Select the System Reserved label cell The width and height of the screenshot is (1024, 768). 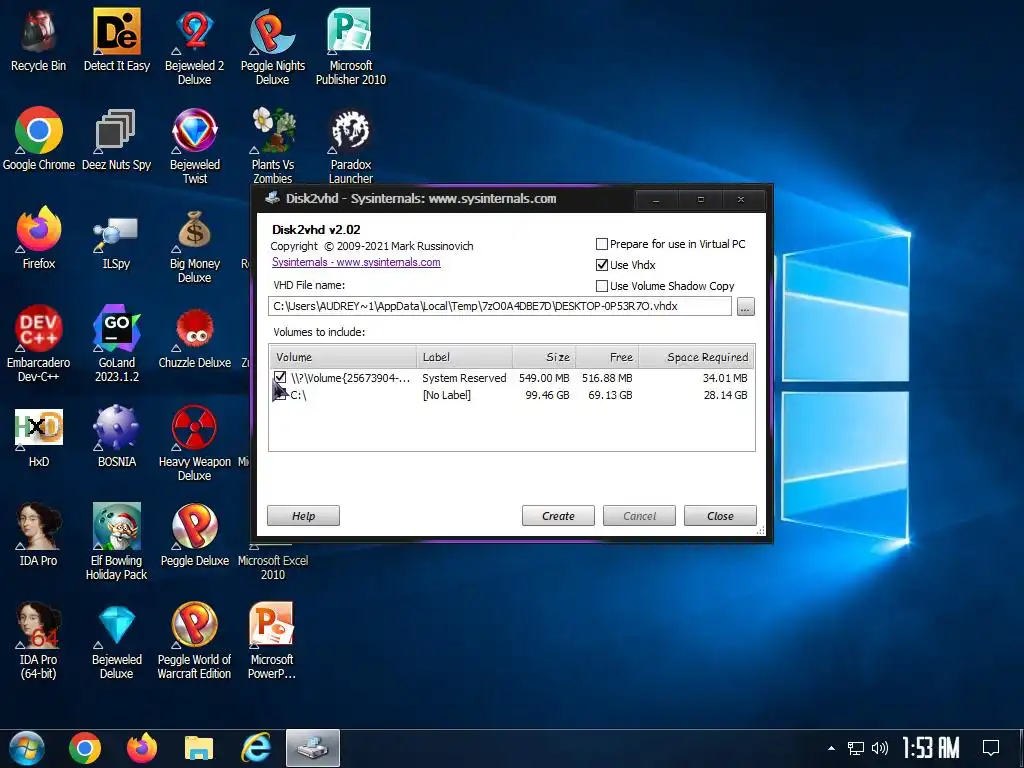coord(464,378)
